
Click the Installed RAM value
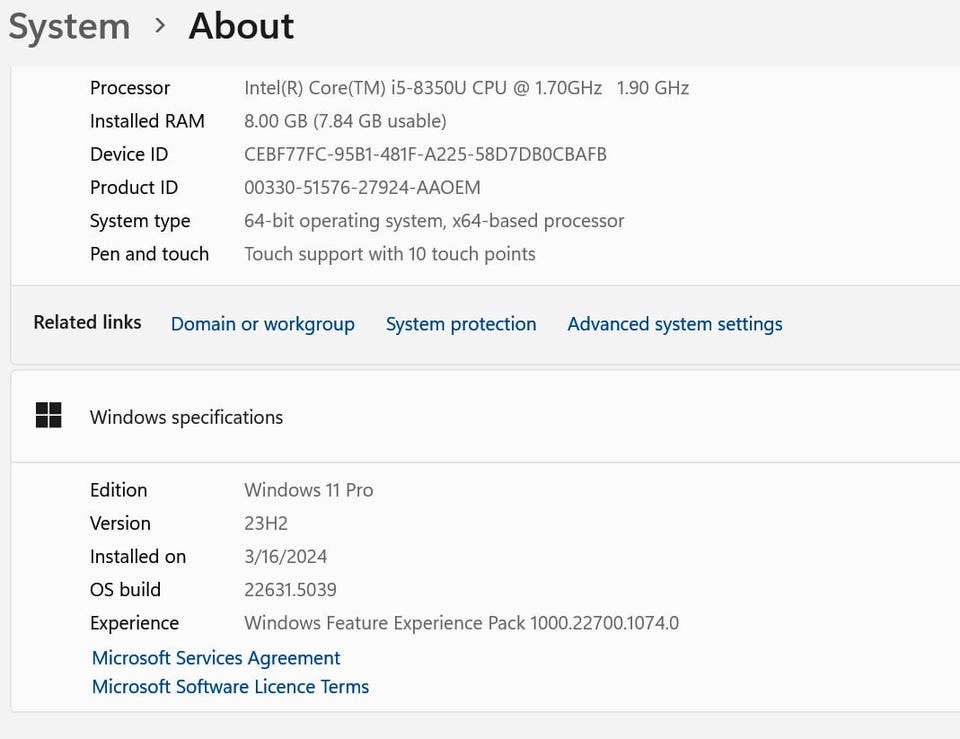pyautogui.click(x=345, y=121)
